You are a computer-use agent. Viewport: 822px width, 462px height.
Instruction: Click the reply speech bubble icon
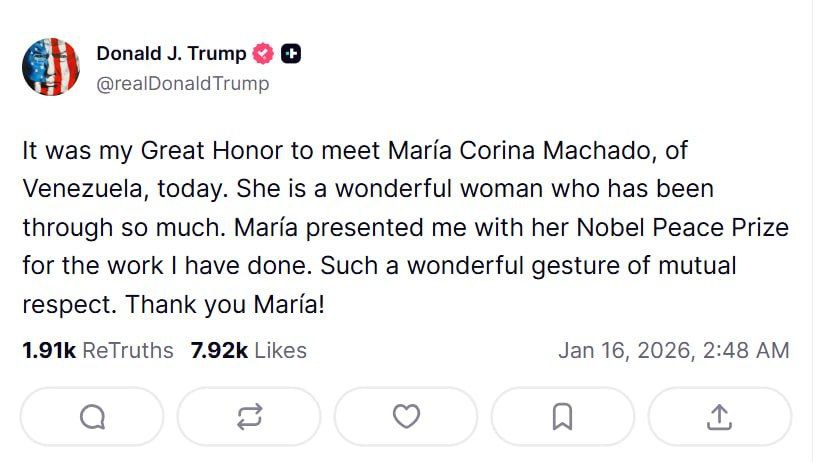[x=92, y=416]
